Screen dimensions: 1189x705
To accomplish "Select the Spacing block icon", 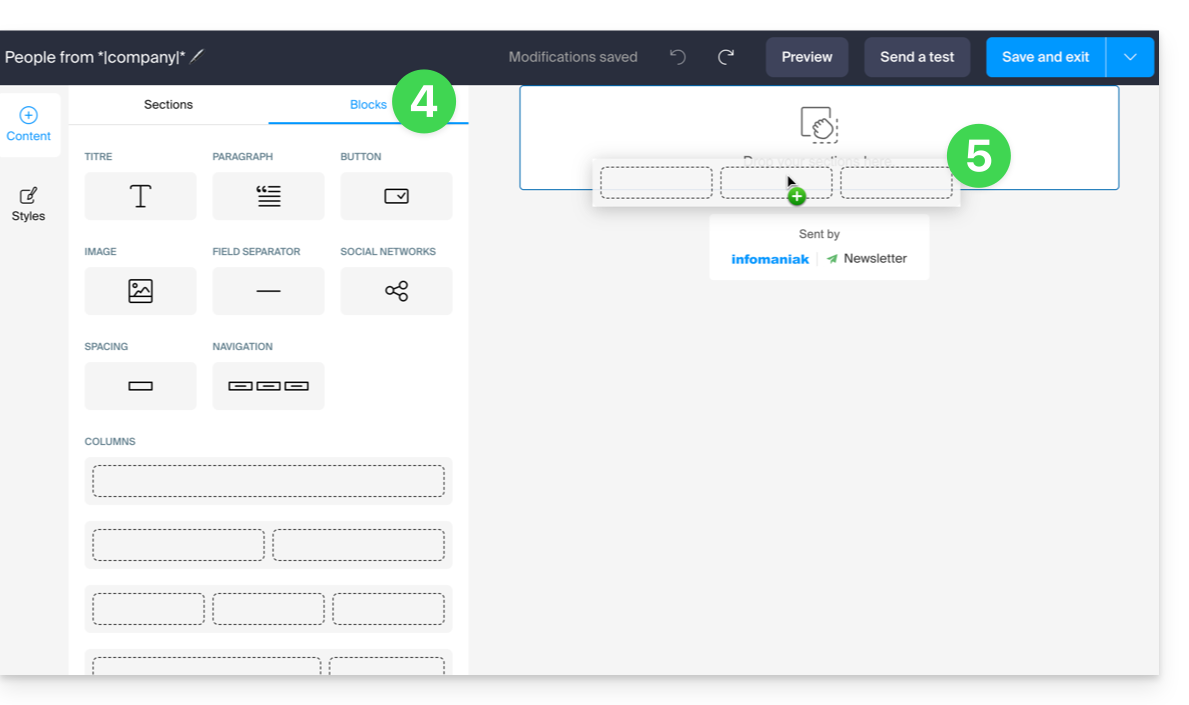I will pyautogui.click(x=140, y=386).
